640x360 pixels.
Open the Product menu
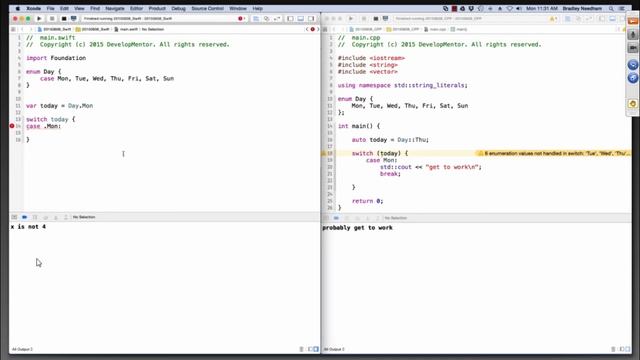(157, 9)
